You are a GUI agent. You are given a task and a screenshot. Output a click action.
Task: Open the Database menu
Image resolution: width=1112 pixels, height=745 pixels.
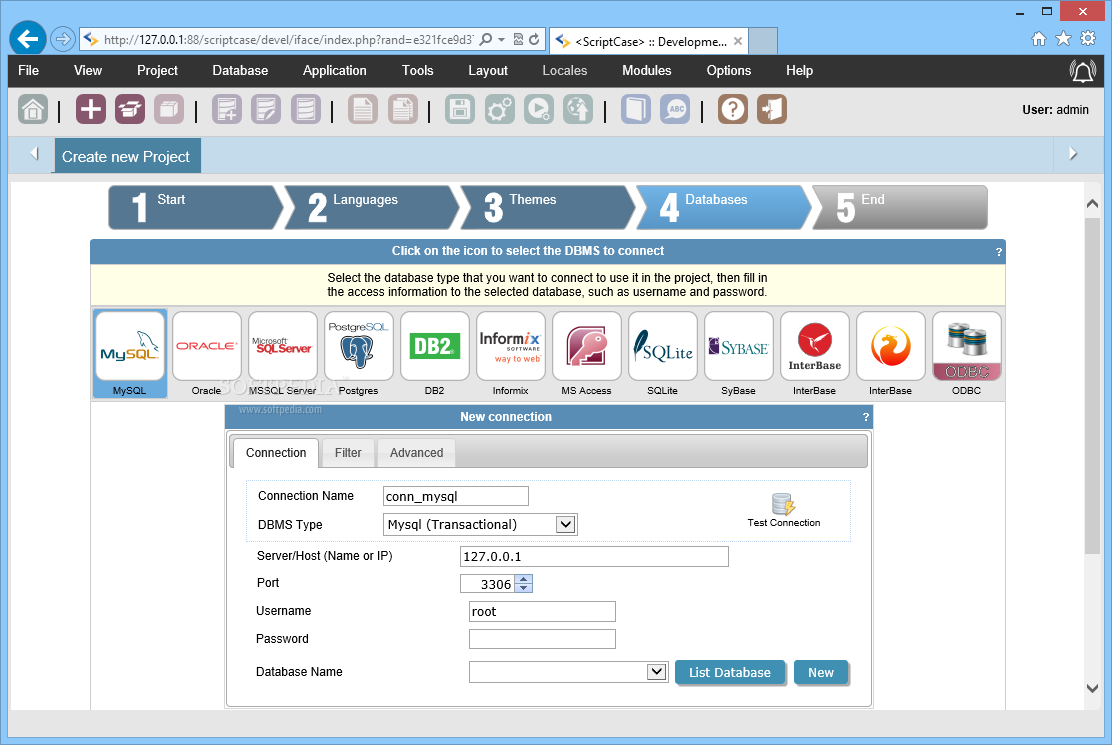tap(240, 70)
